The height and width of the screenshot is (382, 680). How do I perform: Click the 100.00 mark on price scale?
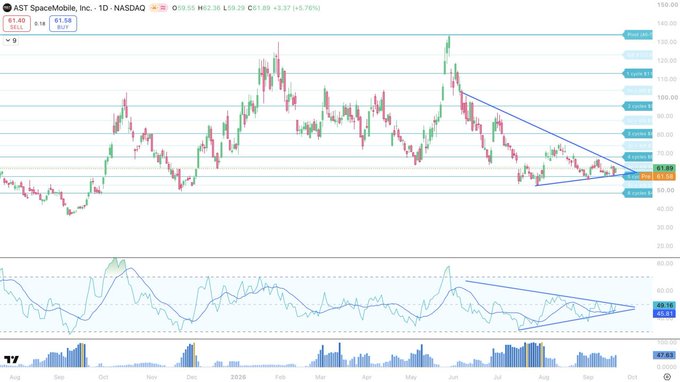pos(667,98)
